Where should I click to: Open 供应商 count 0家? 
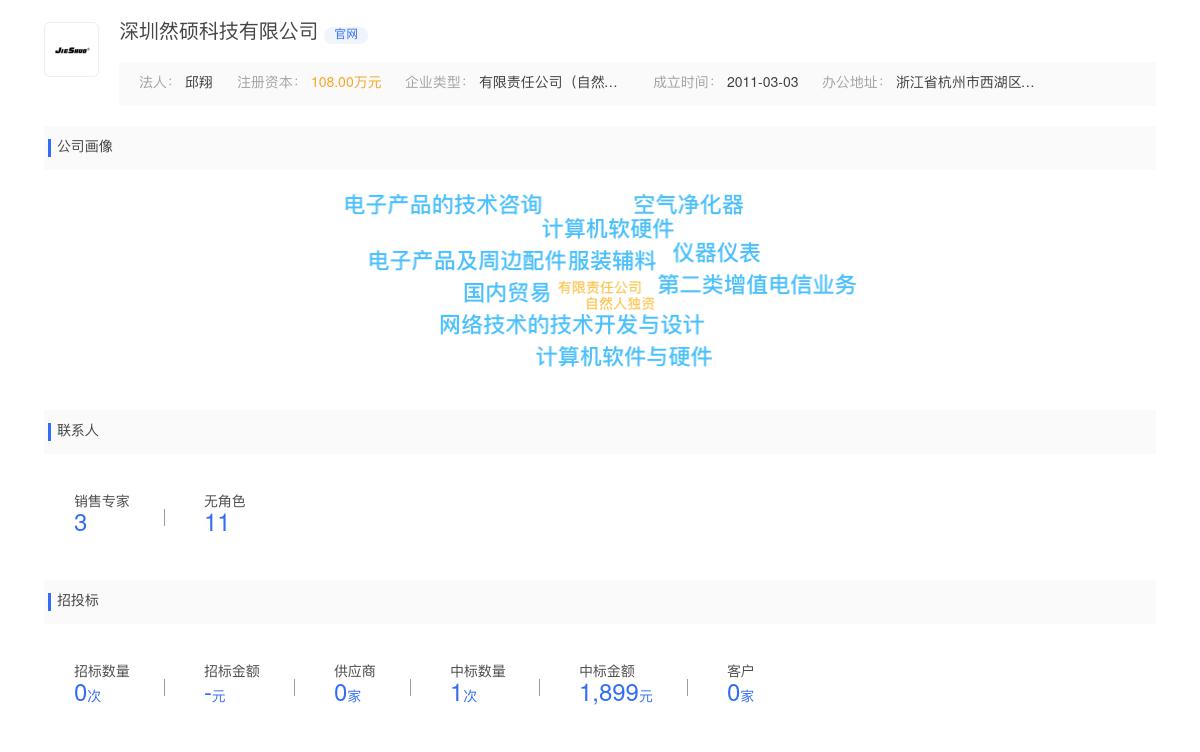pyautogui.click(x=347, y=693)
